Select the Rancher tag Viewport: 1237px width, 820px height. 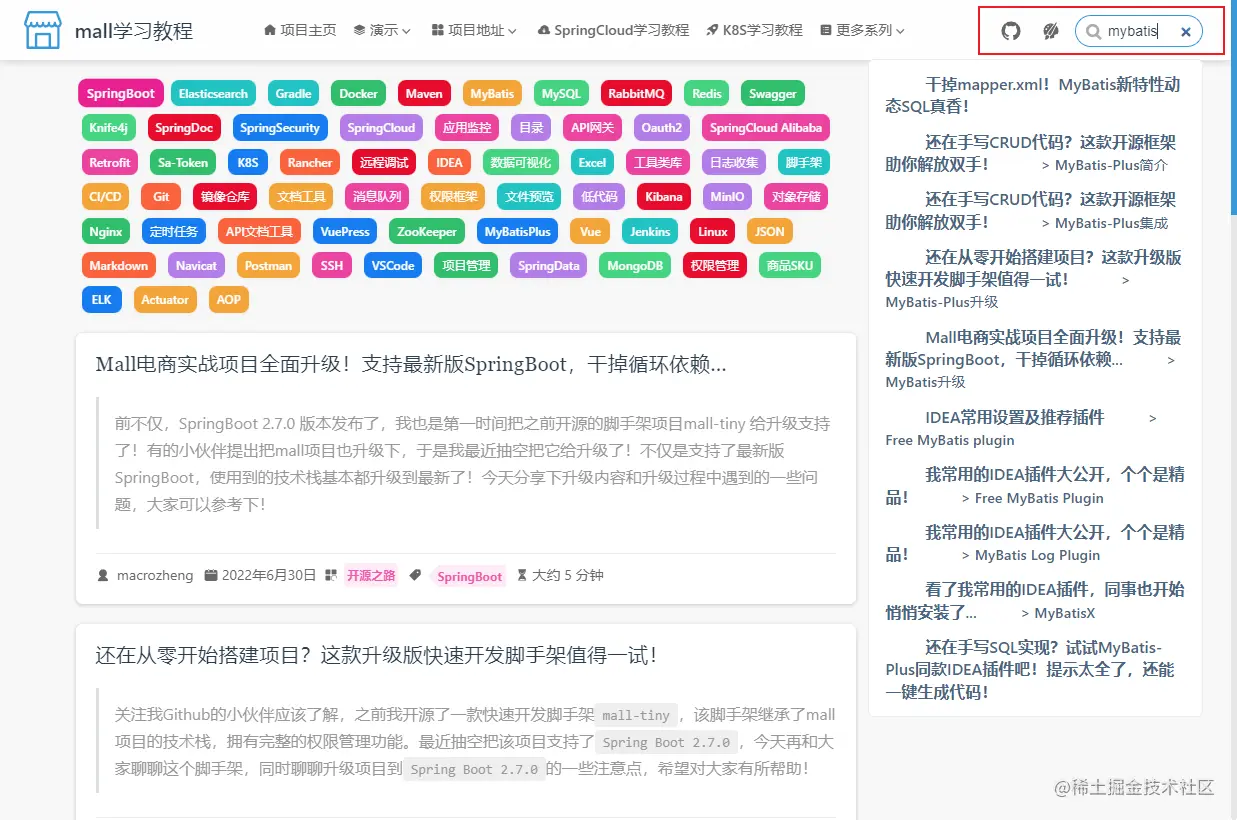point(310,162)
